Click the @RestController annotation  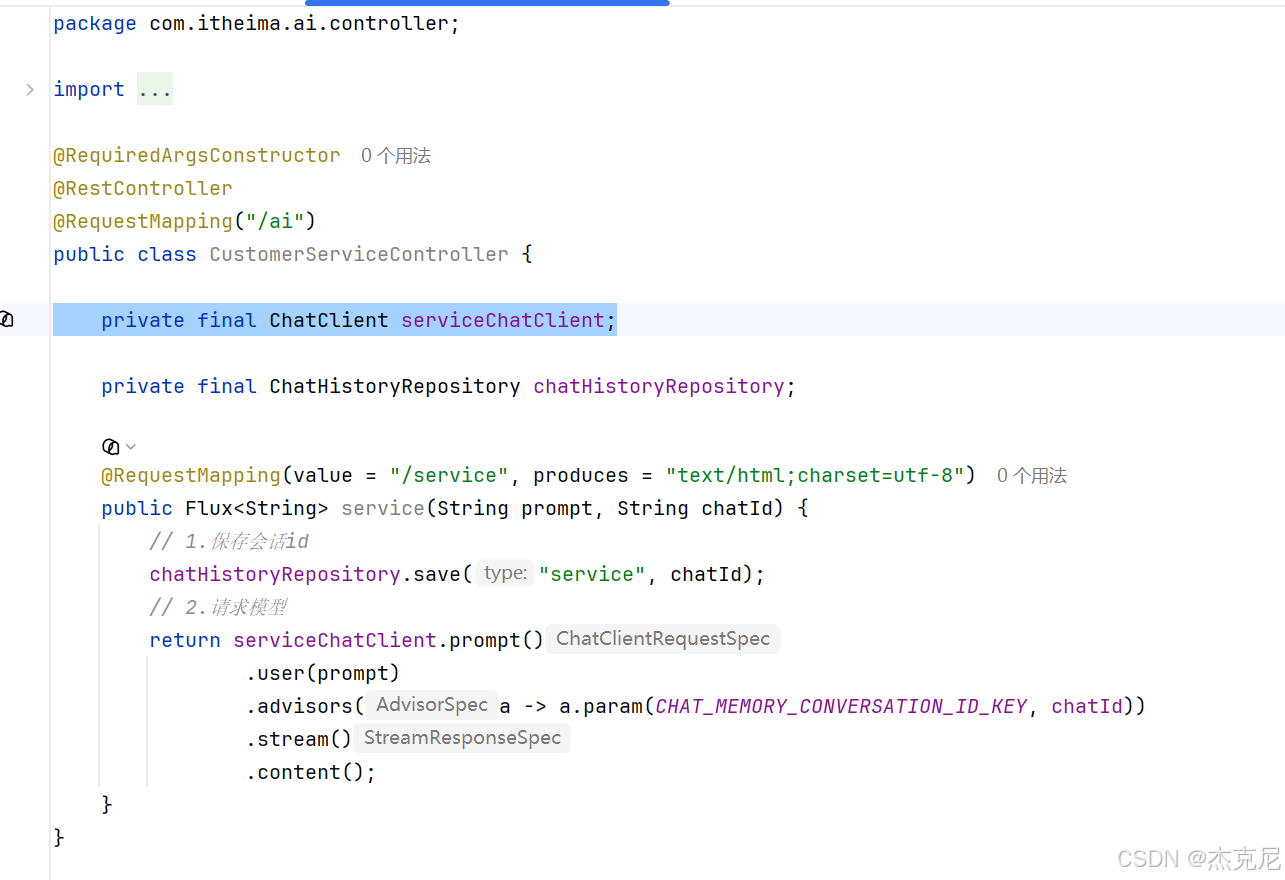click(x=143, y=188)
